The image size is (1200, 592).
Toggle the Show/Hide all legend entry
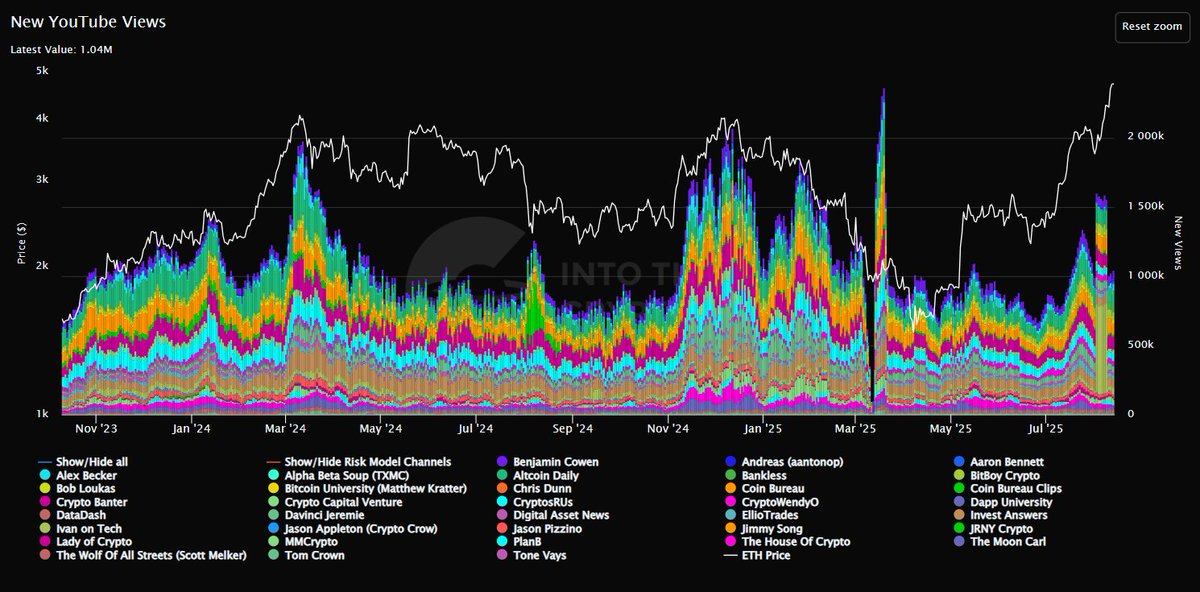[84, 462]
